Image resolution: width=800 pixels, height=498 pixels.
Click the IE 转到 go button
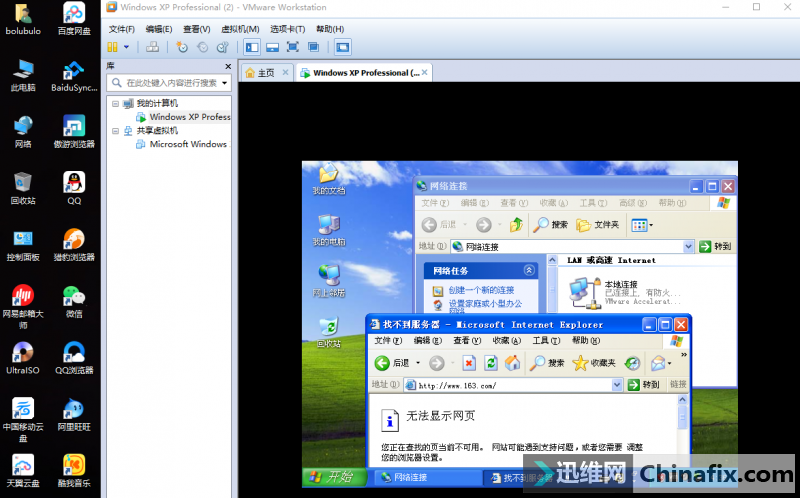644,385
